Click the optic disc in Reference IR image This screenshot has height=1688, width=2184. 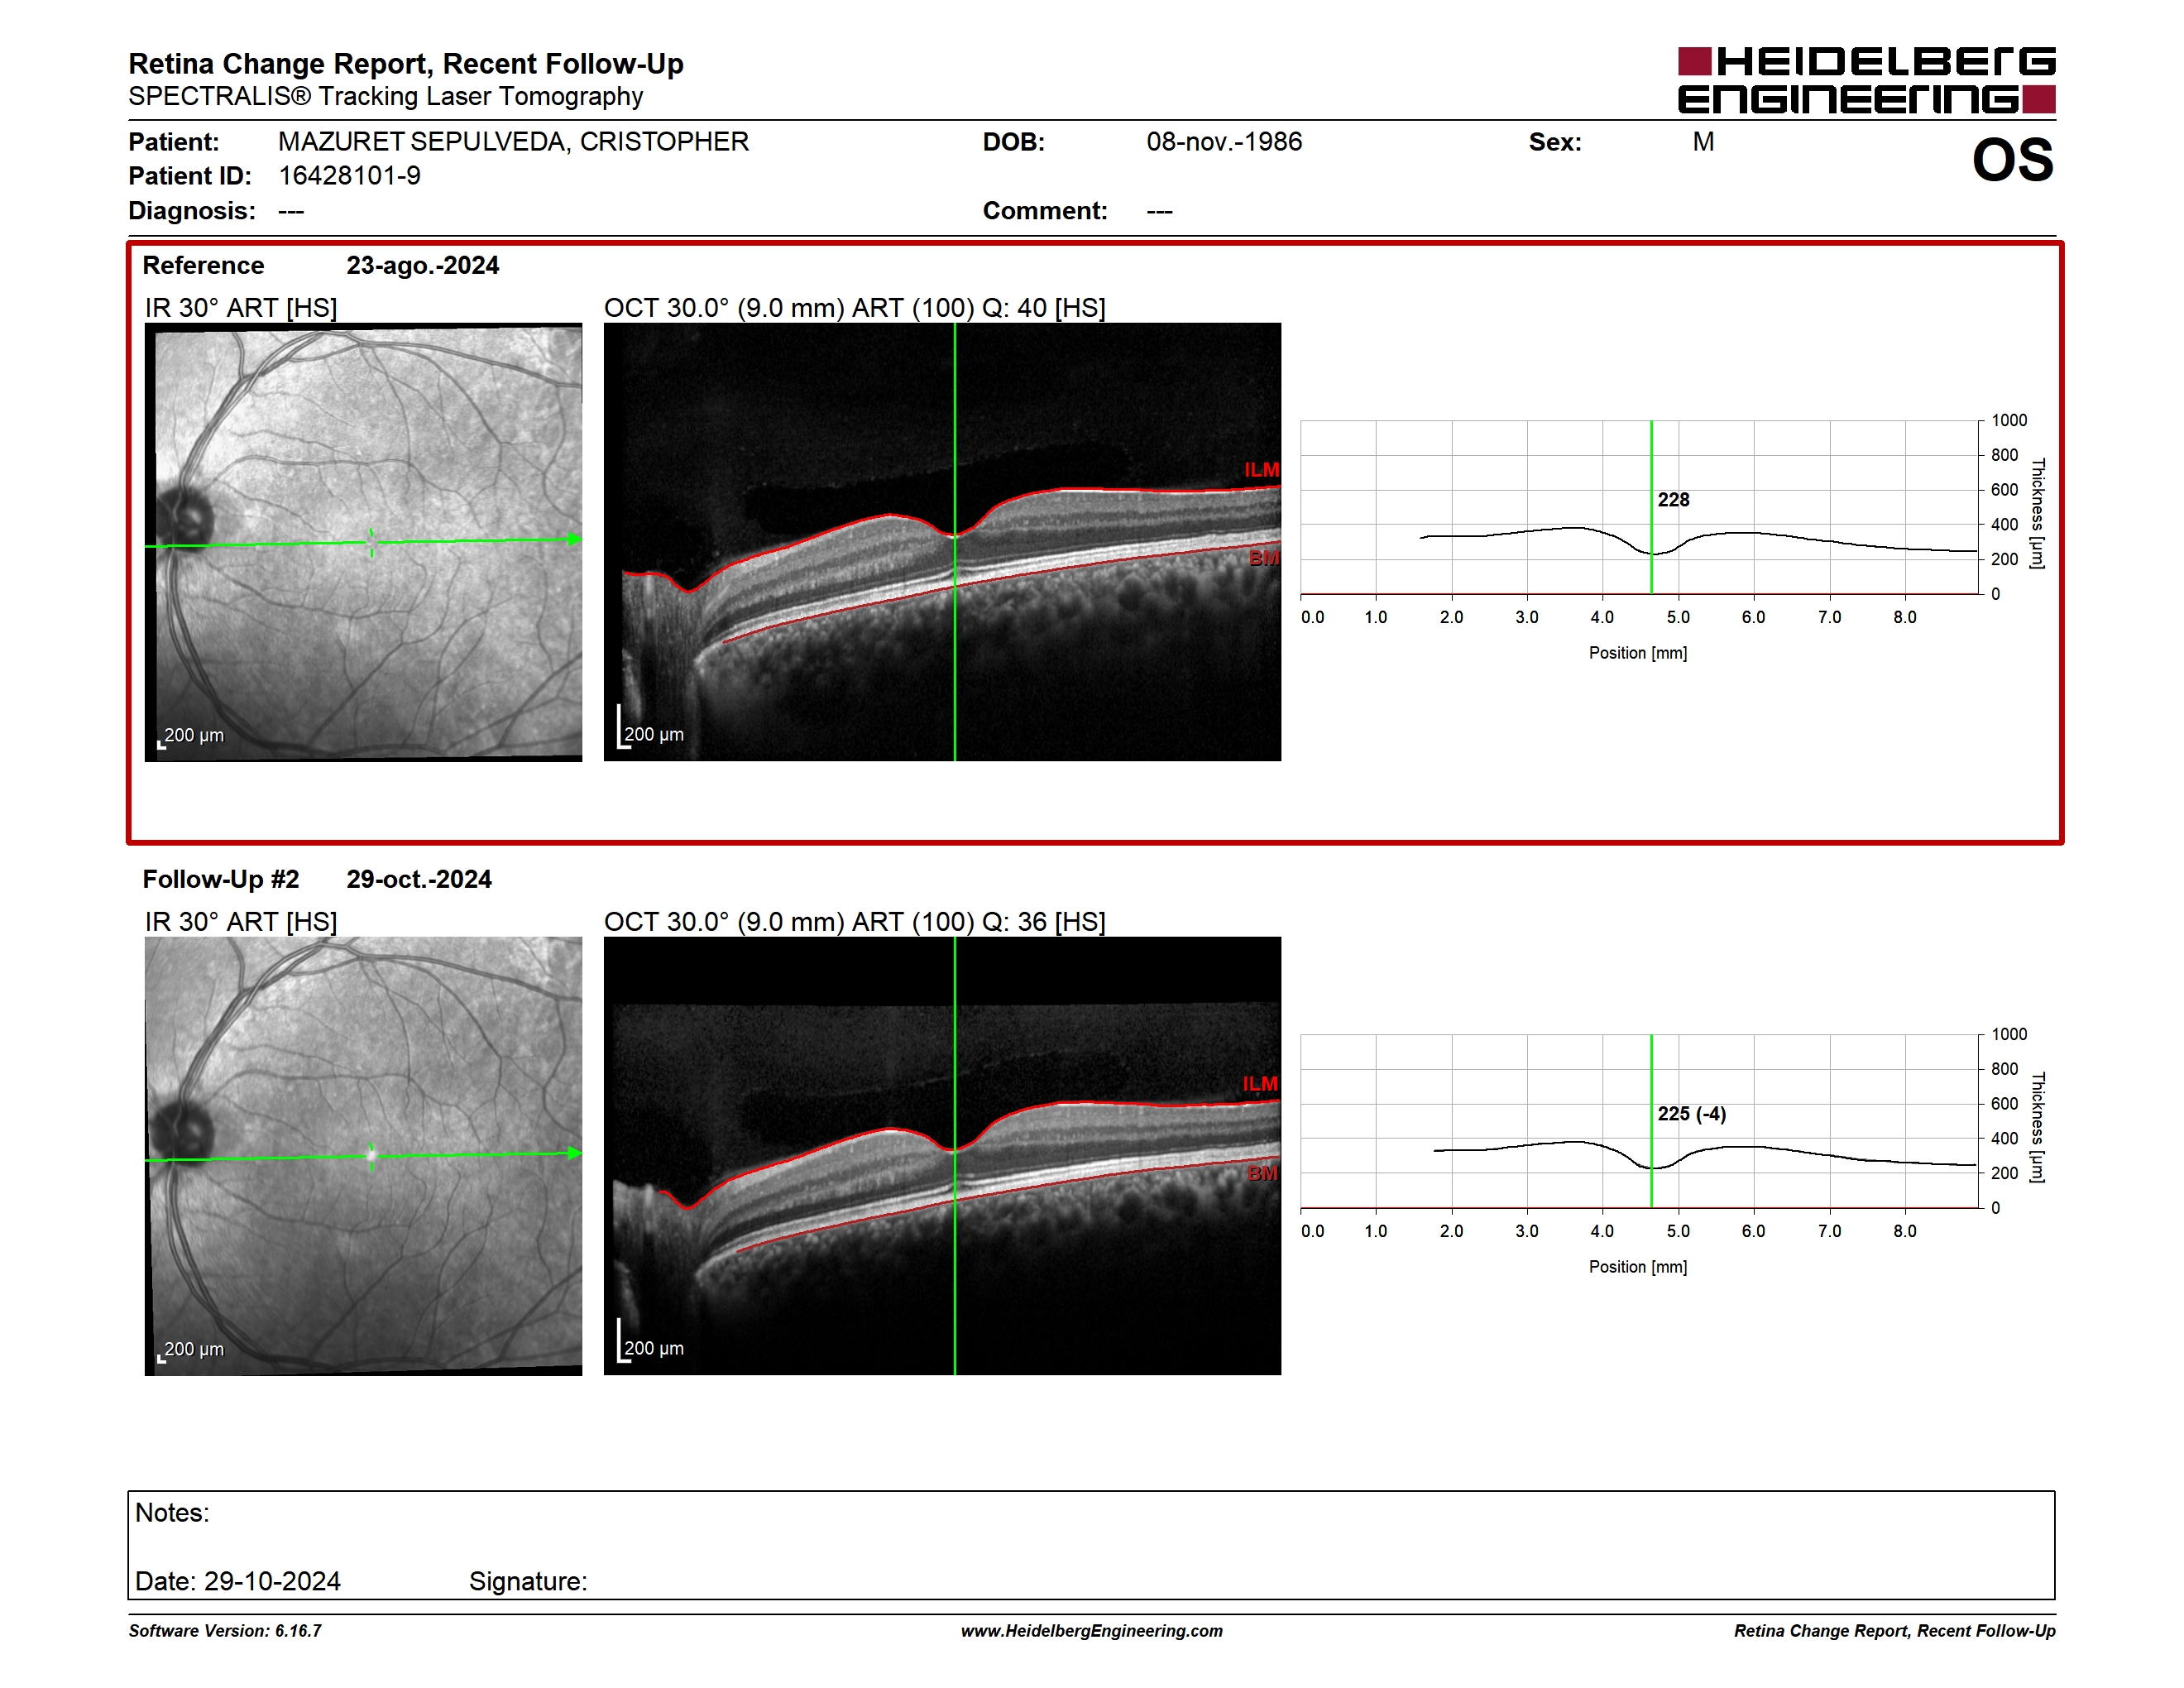pos(185,517)
